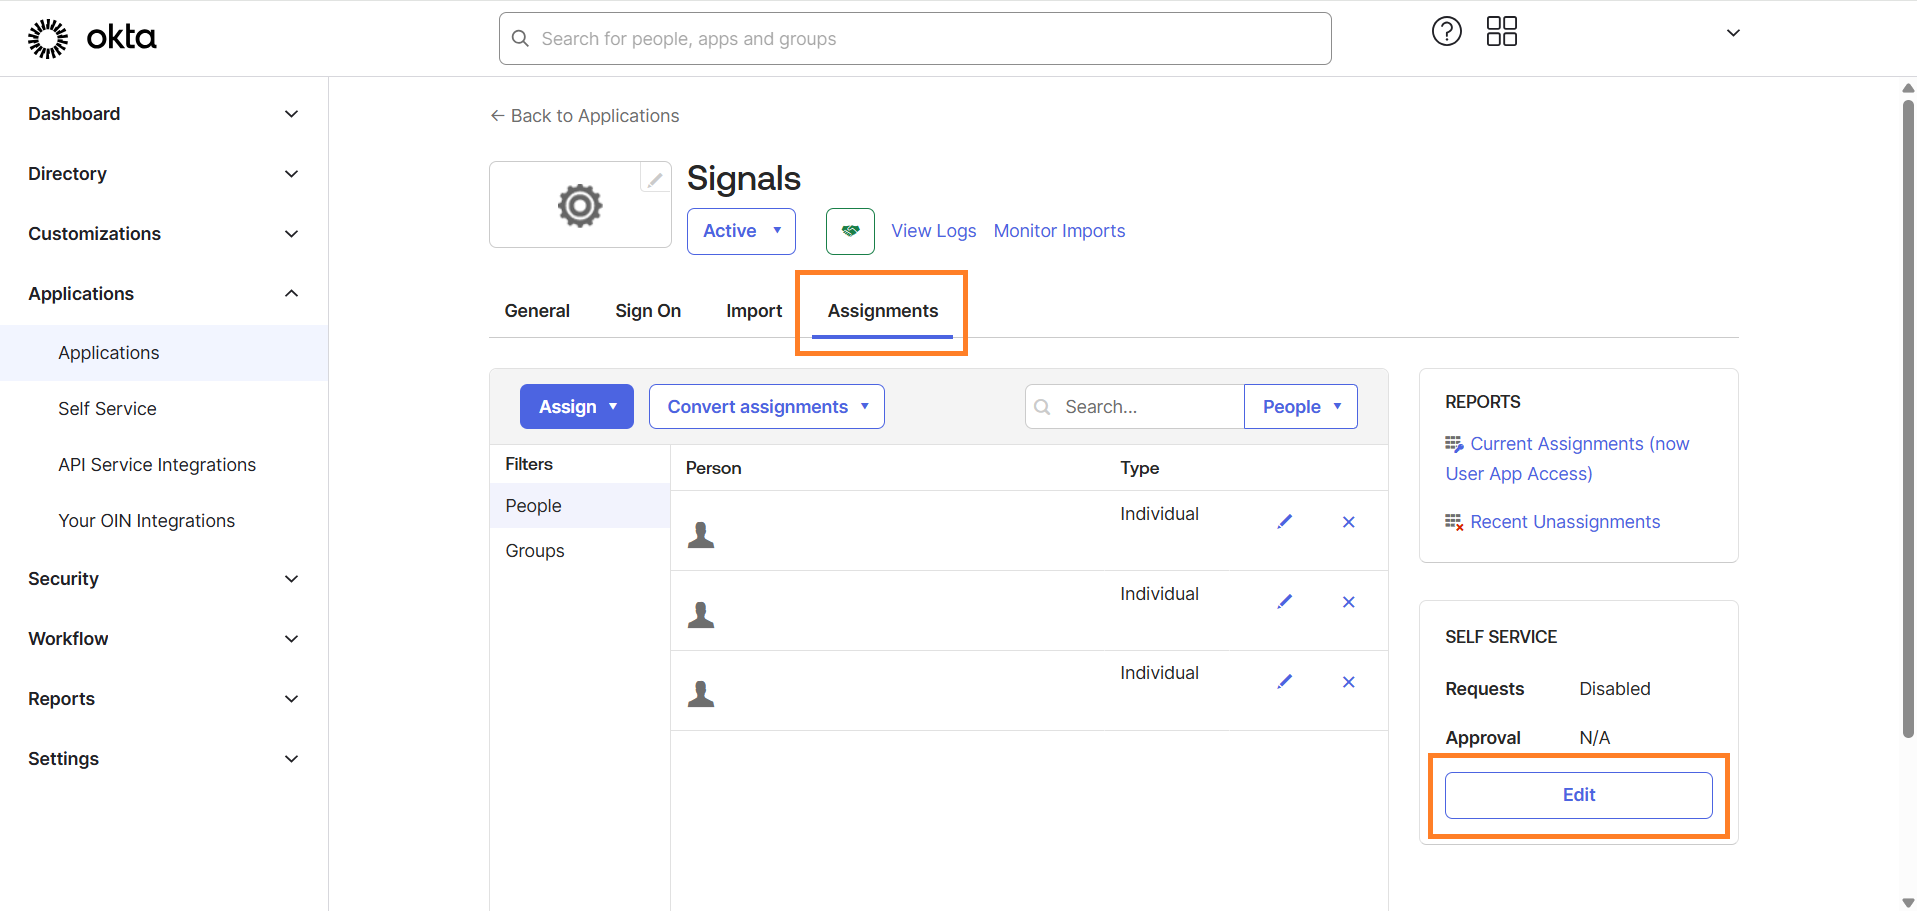
Task: Open the help question mark icon
Action: [1446, 32]
